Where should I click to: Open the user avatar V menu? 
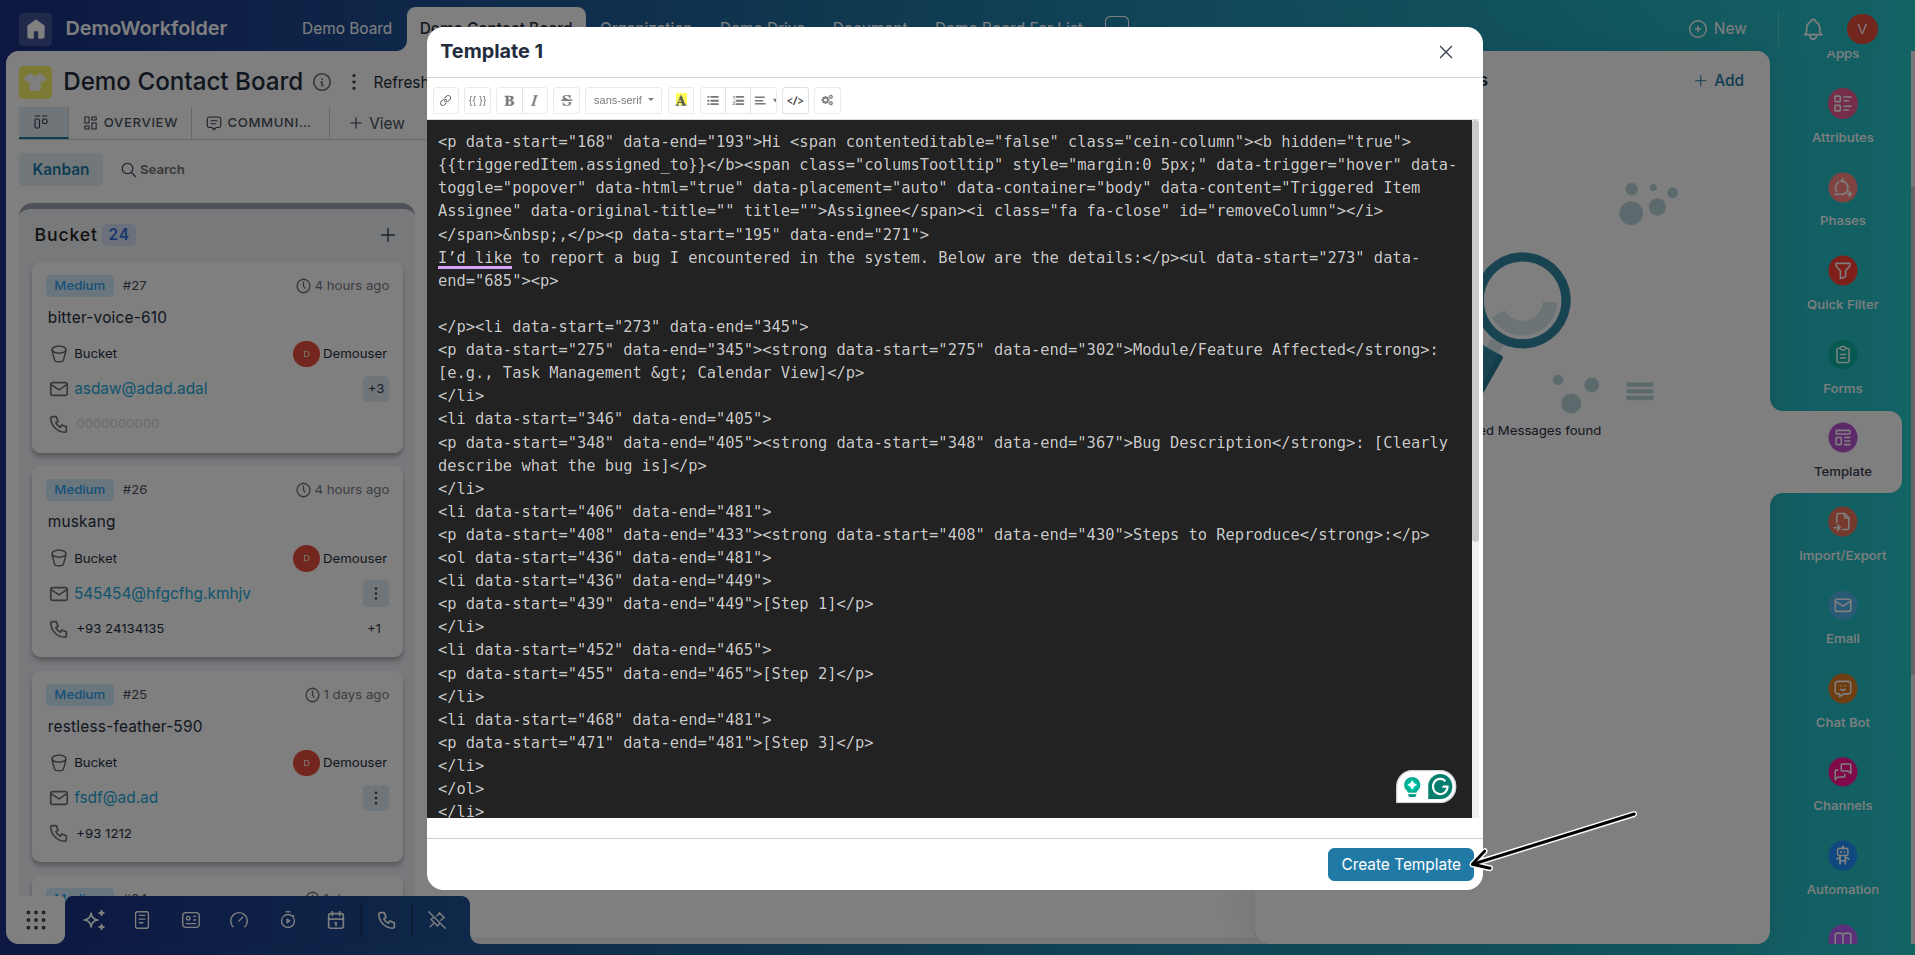(1862, 29)
